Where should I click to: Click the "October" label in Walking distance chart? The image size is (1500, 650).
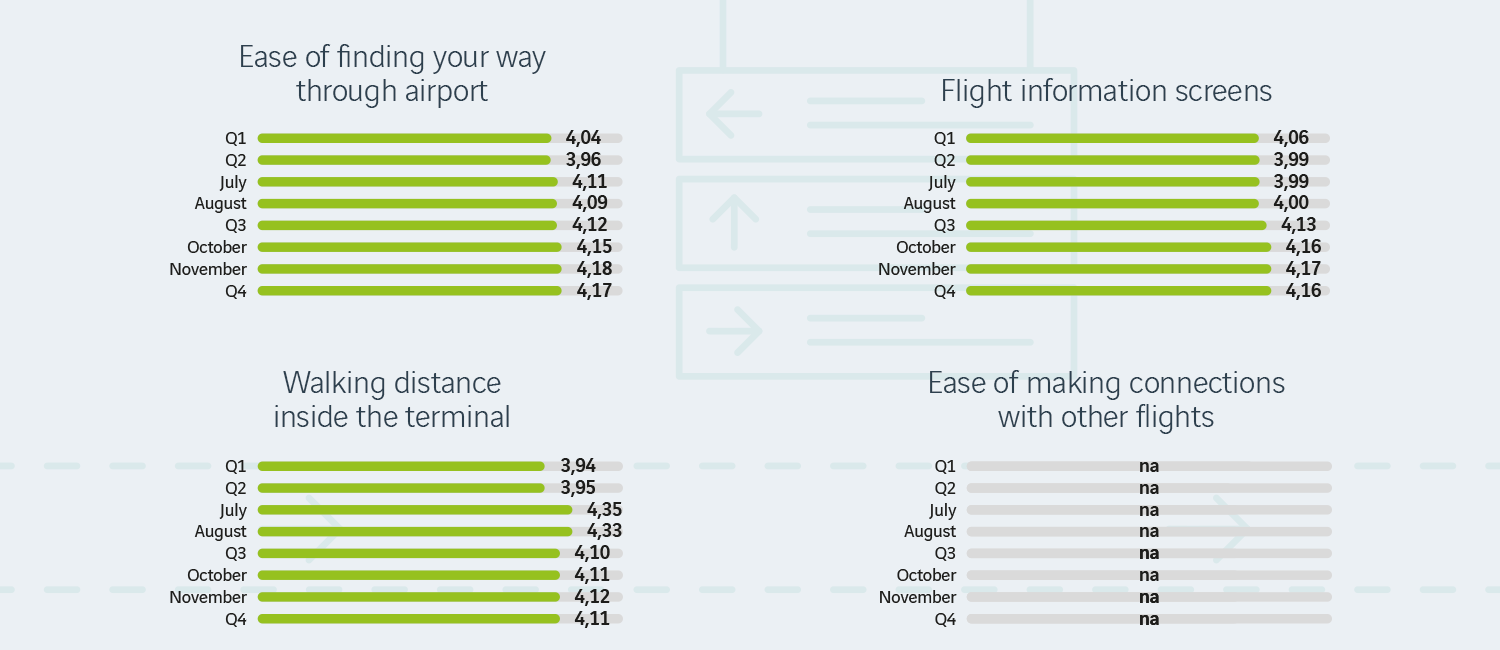[x=217, y=575]
